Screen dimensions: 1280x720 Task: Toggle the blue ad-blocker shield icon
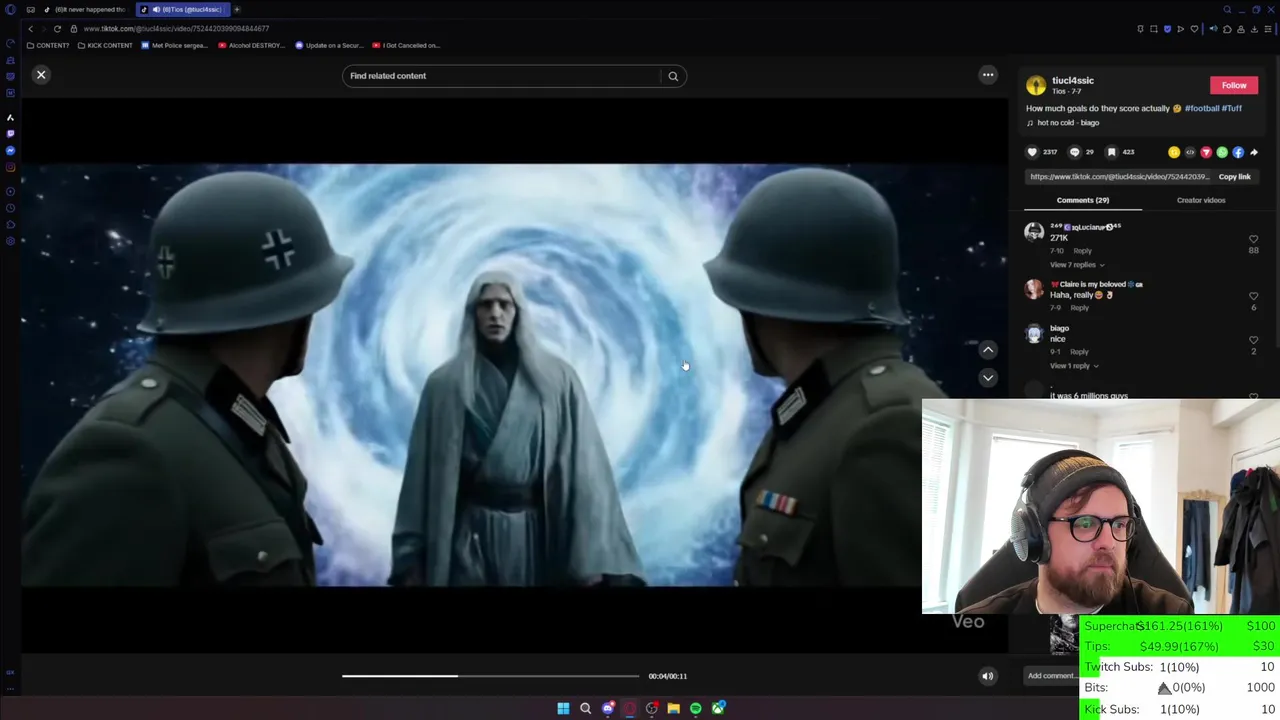tap(1167, 29)
